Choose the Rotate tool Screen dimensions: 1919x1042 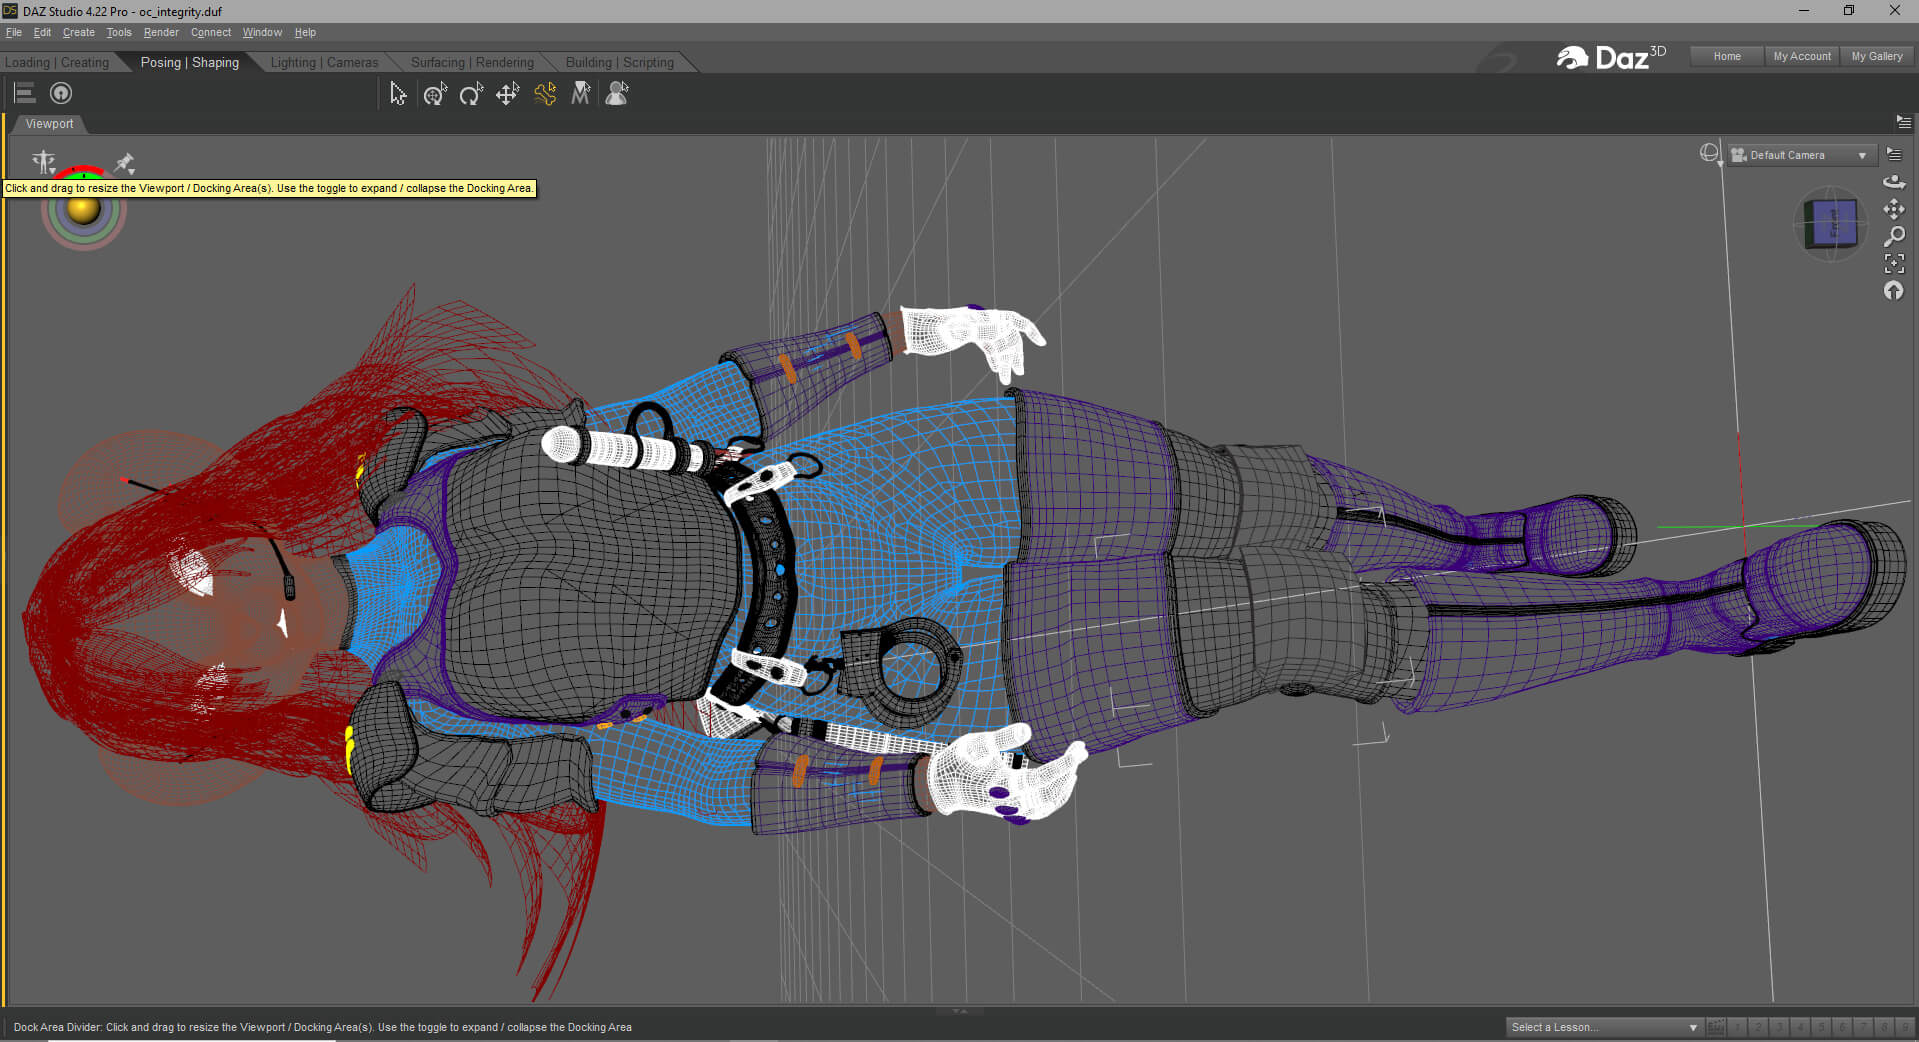(x=470, y=94)
